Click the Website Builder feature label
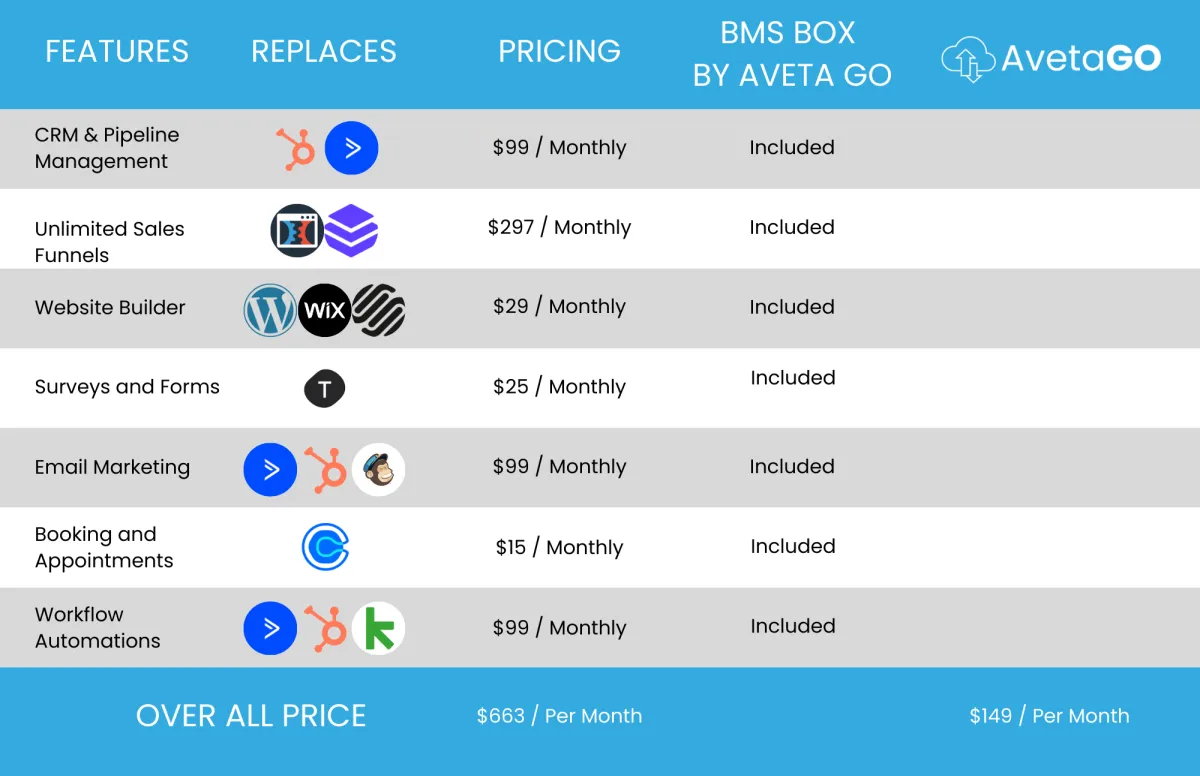 (110, 308)
